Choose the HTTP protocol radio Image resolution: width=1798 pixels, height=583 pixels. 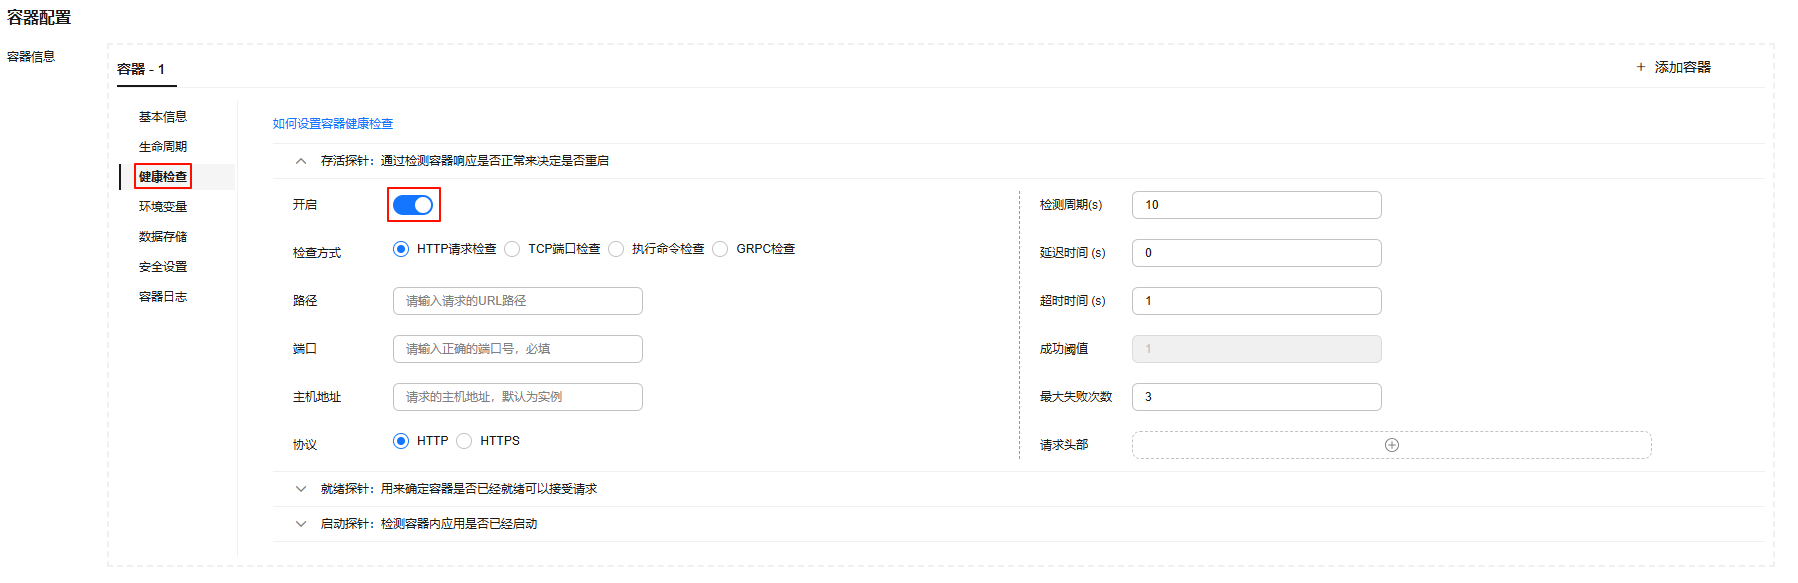click(x=401, y=441)
